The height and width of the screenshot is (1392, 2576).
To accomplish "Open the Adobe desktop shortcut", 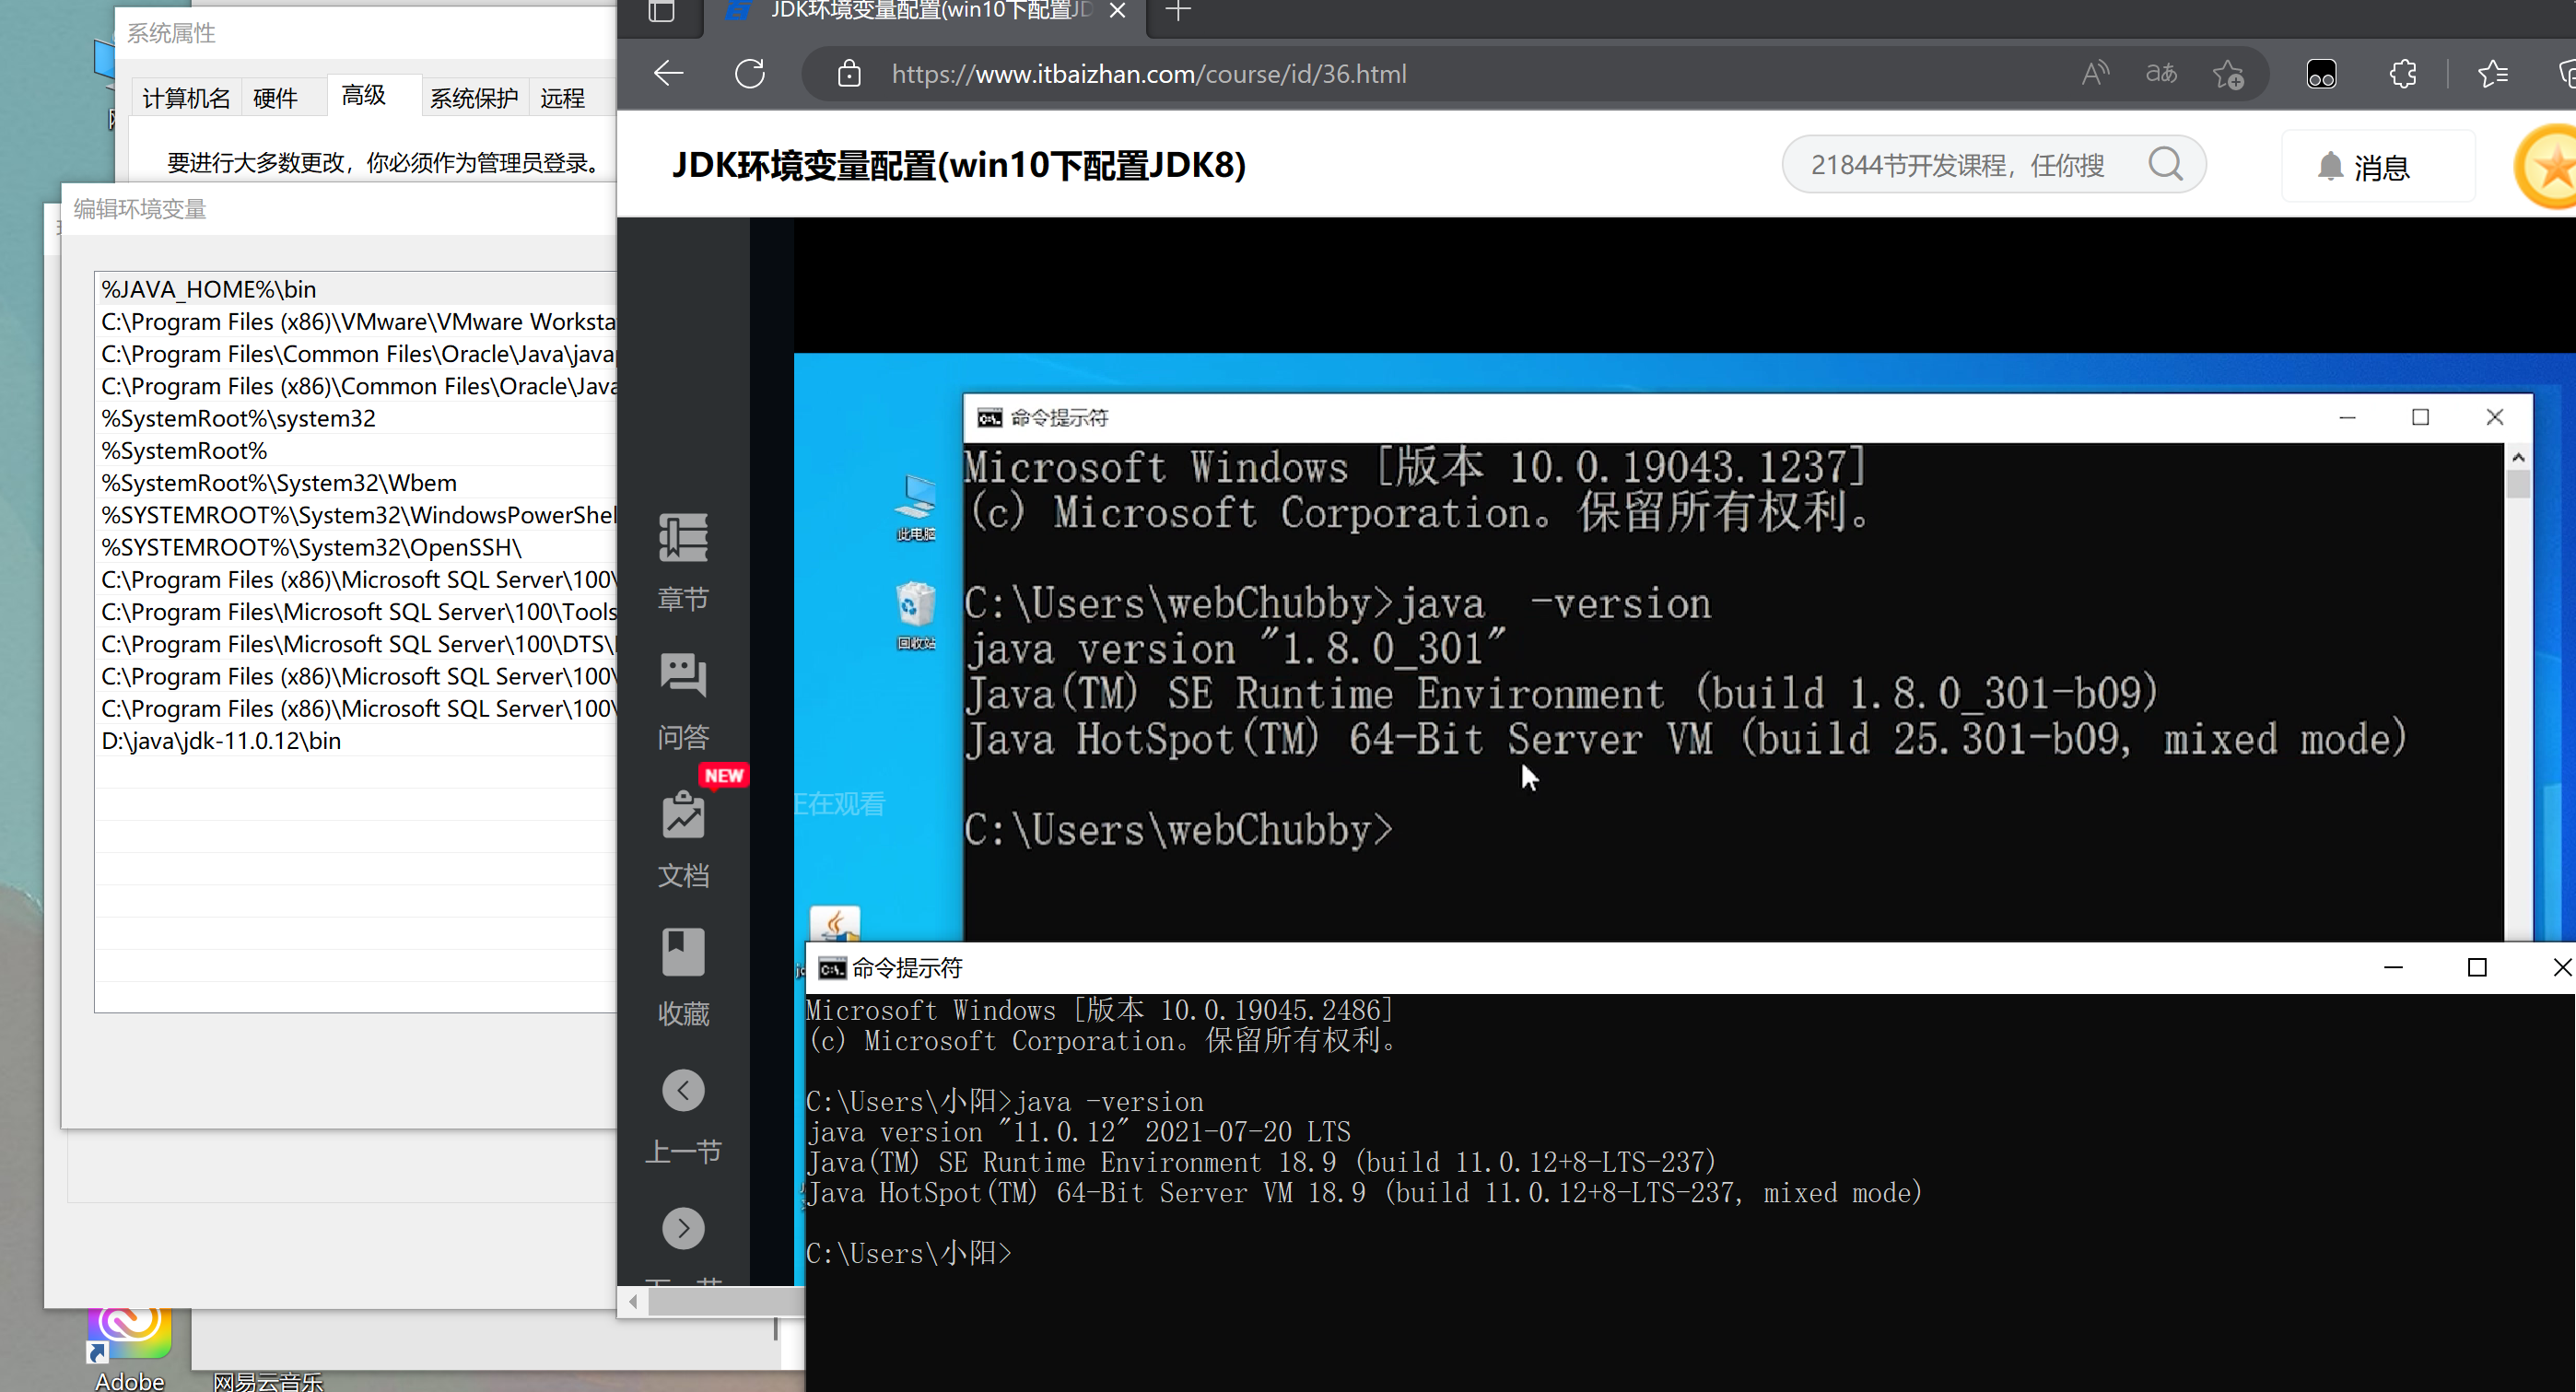I will (x=129, y=1348).
